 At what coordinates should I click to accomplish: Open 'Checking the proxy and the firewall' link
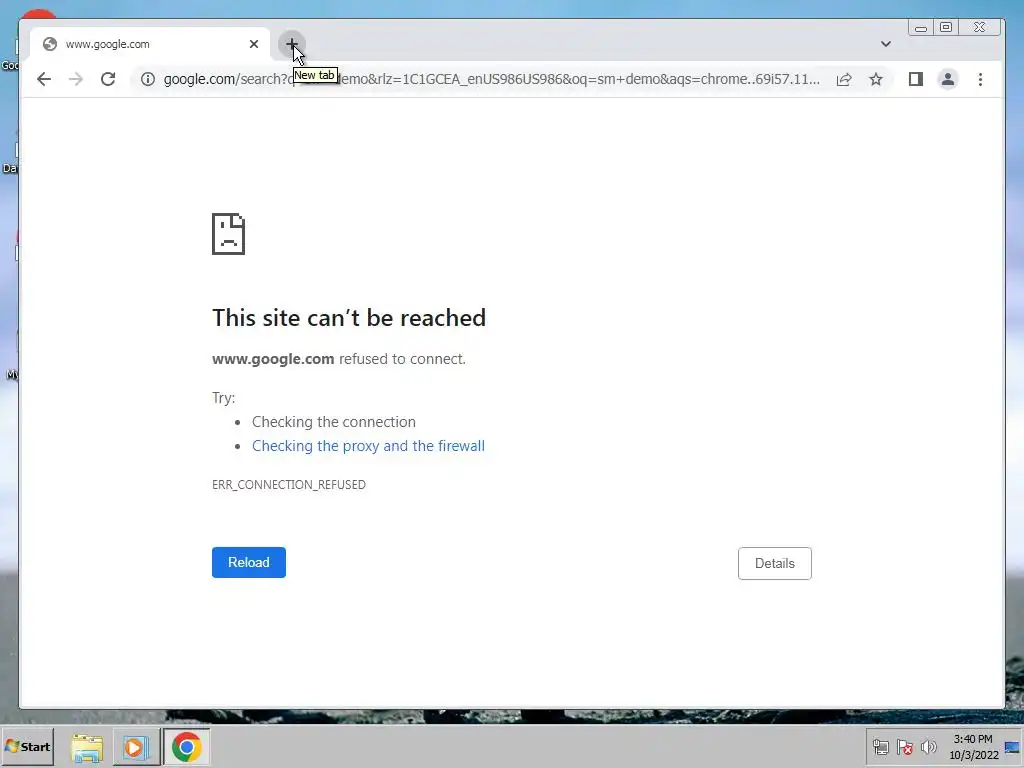point(368,445)
